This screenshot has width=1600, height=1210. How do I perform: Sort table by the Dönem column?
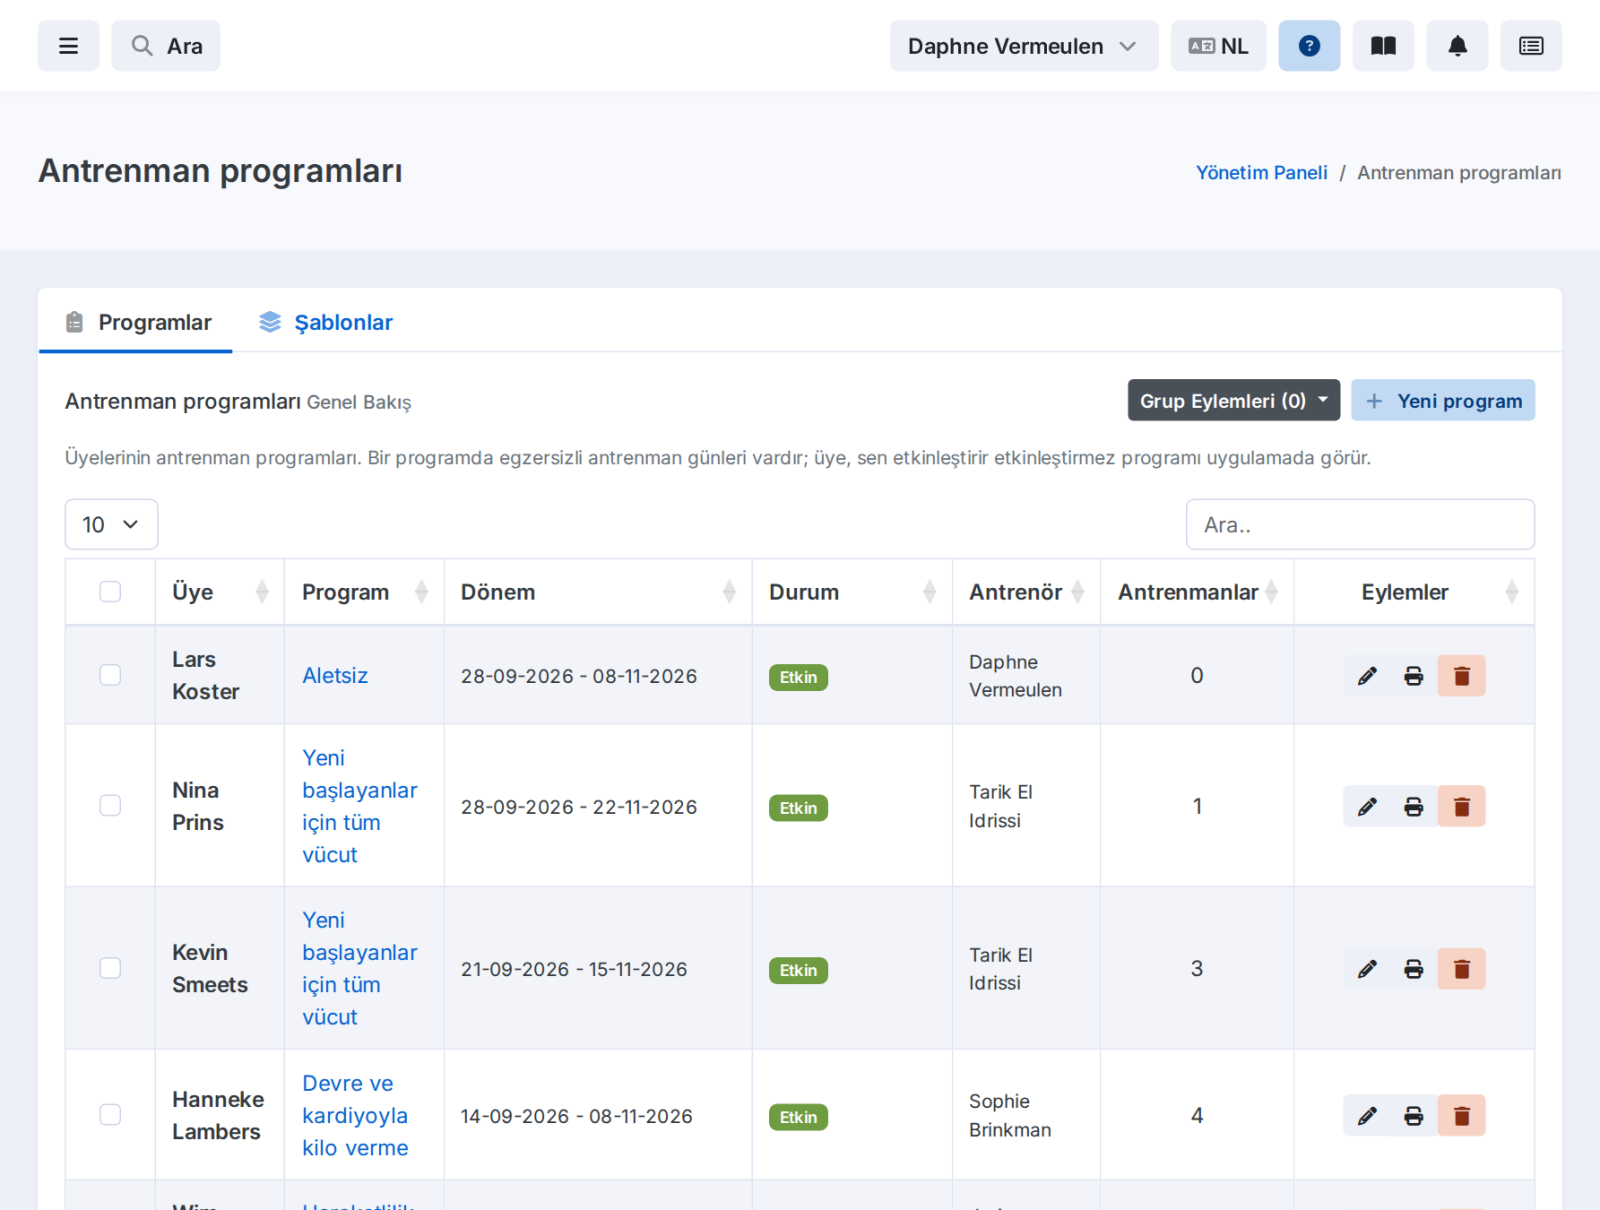pos(598,592)
